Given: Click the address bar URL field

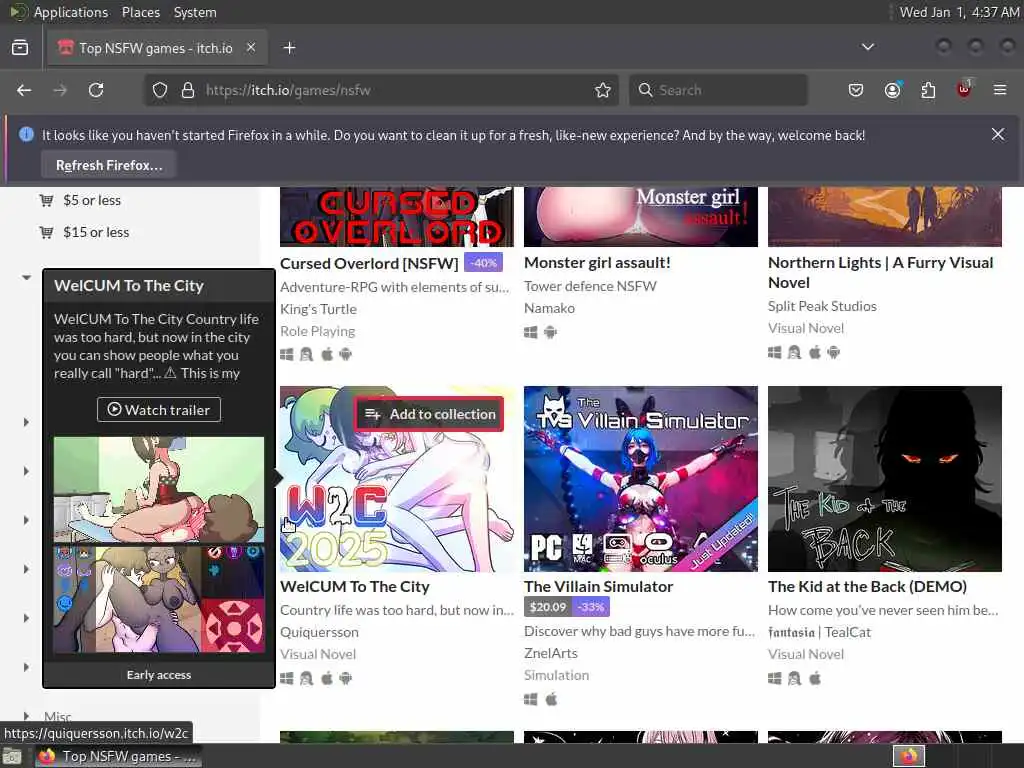Looking at the screenshot, I should pyautogui.click(x=379, y=90).
